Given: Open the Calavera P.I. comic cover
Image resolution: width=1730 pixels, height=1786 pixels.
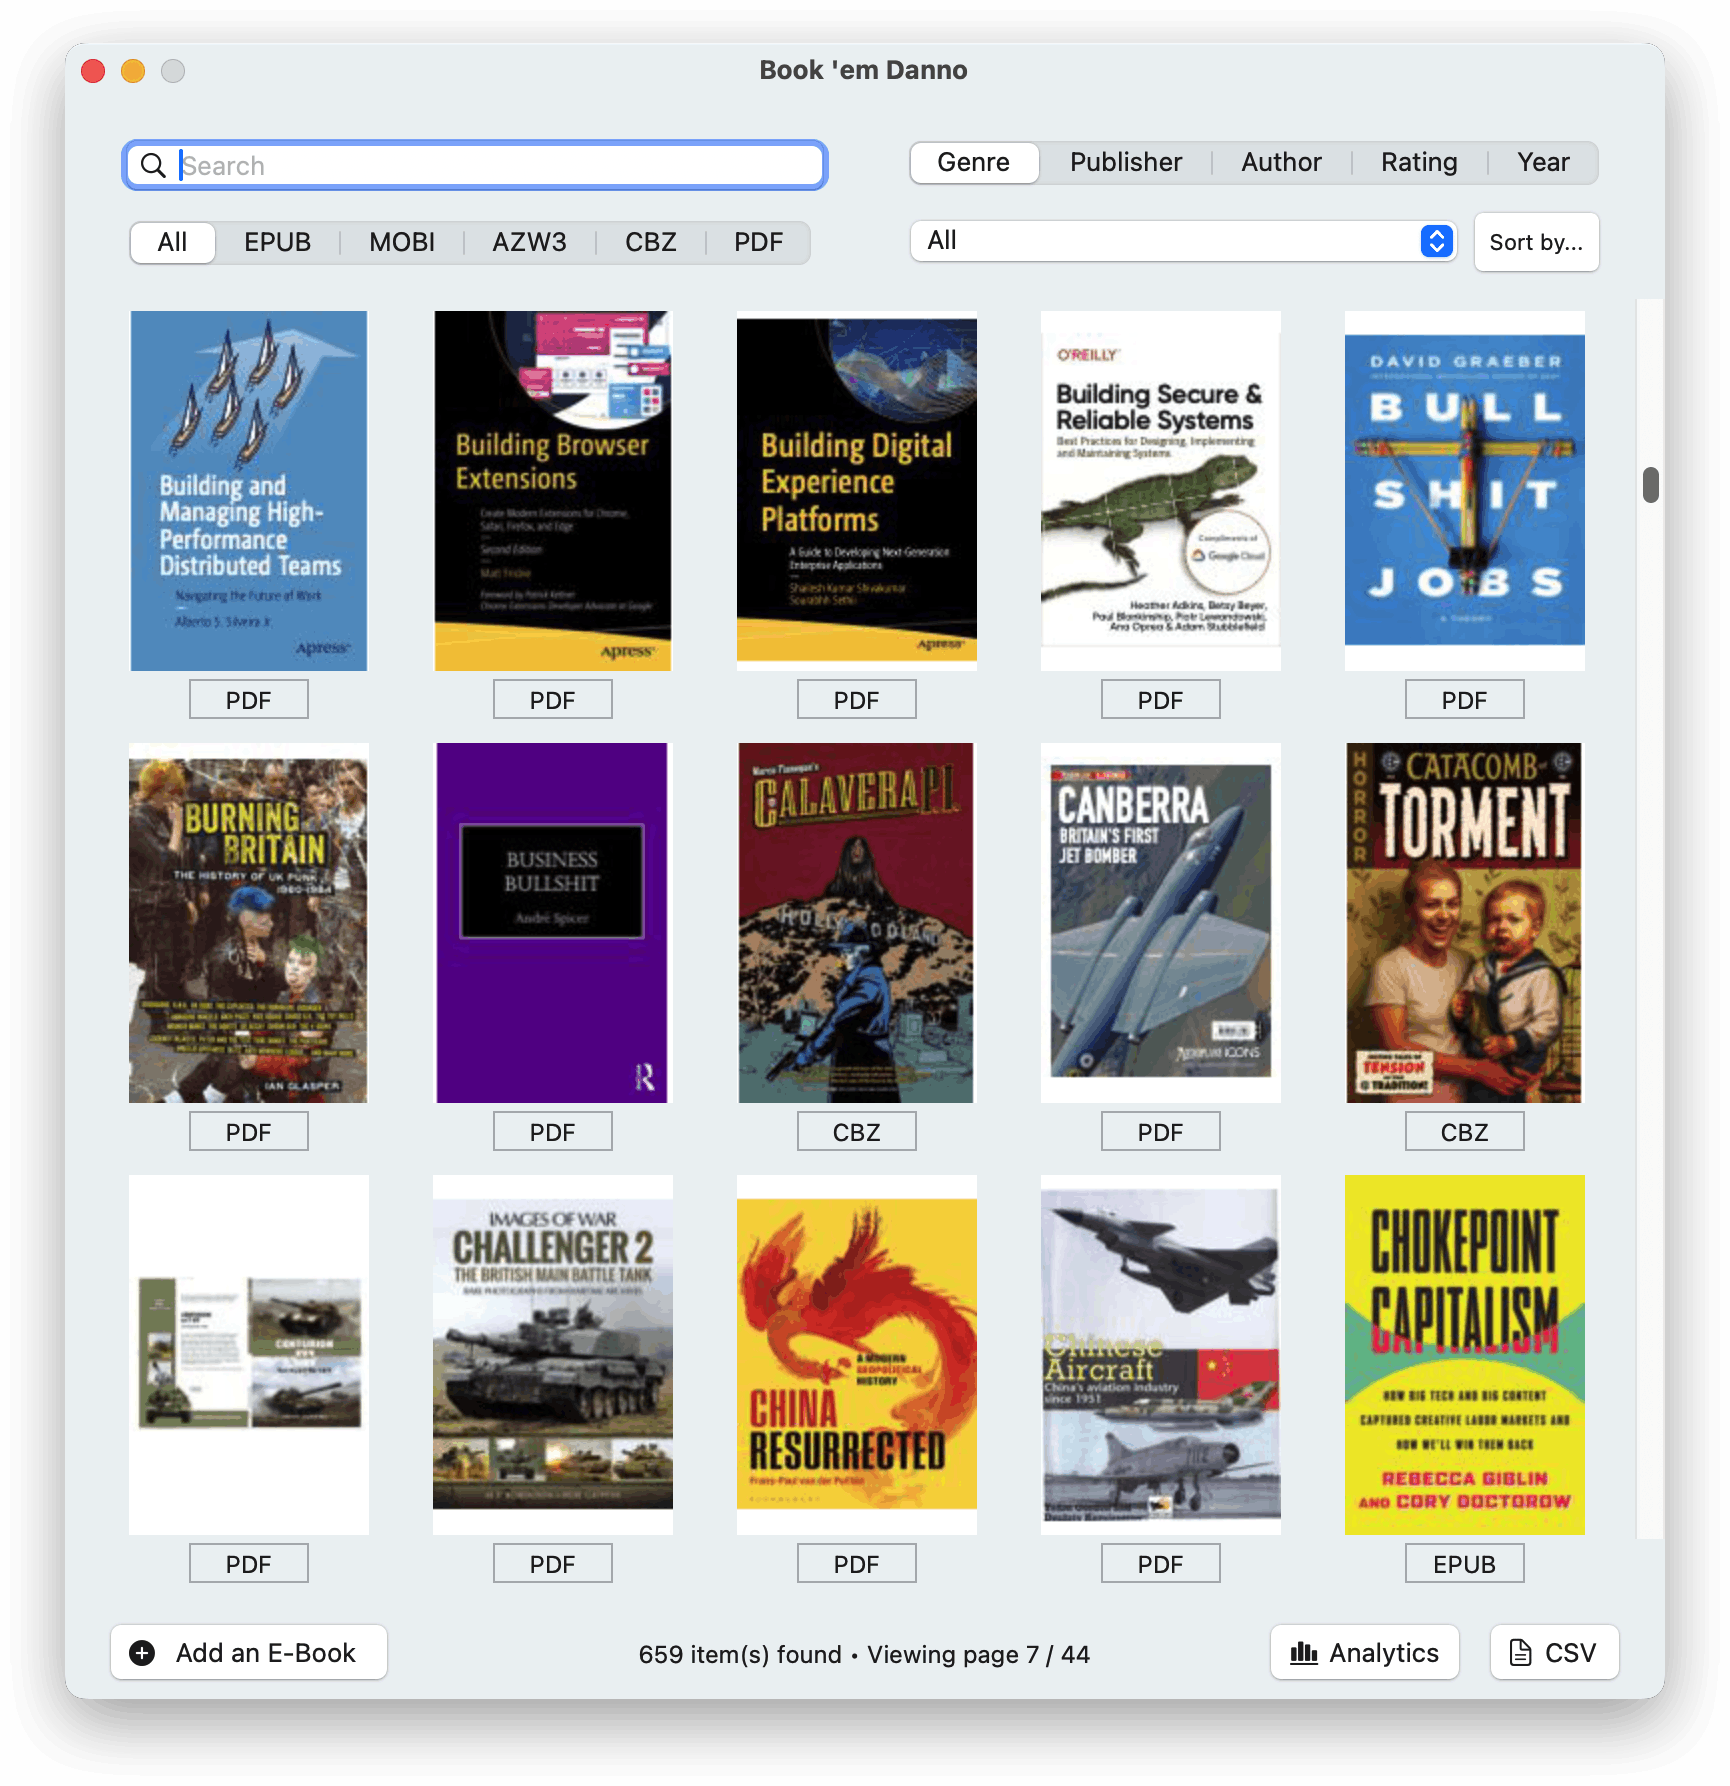Looking at the screenshot, I should [x=857, y=922].
